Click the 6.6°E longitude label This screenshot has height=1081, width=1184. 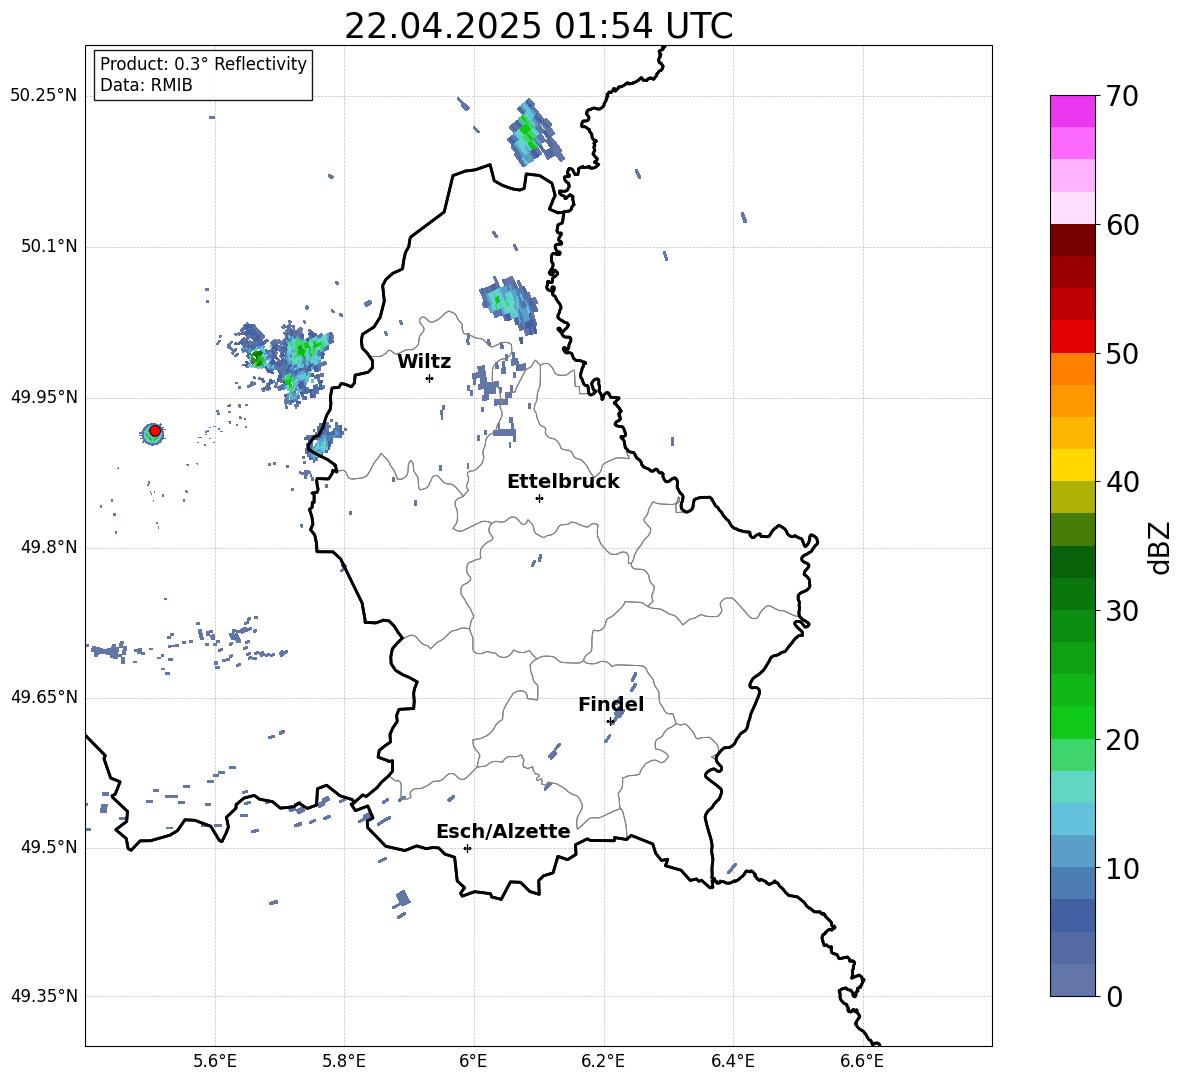862,1061
